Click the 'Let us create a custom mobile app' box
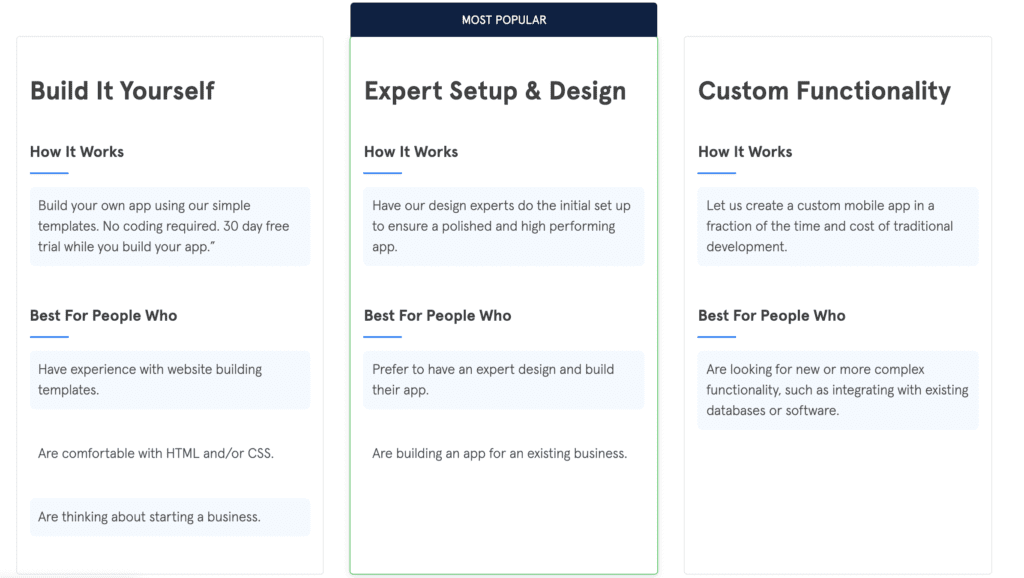This screenshot has height=578, width=1024. [x=838, y=226]
